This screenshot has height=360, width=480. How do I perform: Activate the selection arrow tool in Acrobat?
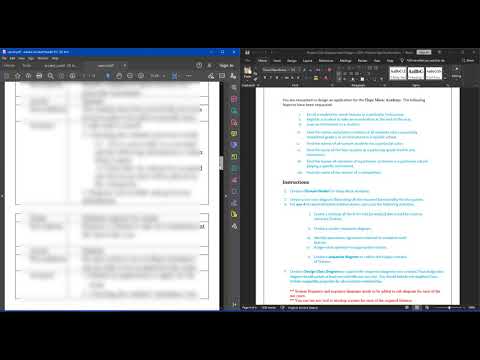tap(108, 76)
